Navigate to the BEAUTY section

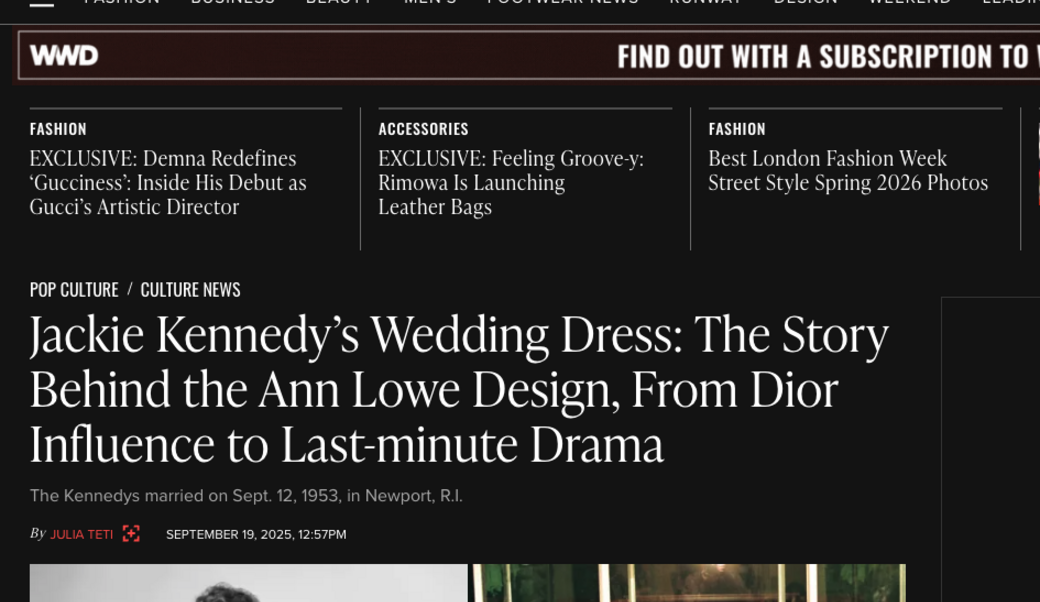(339, 2)
